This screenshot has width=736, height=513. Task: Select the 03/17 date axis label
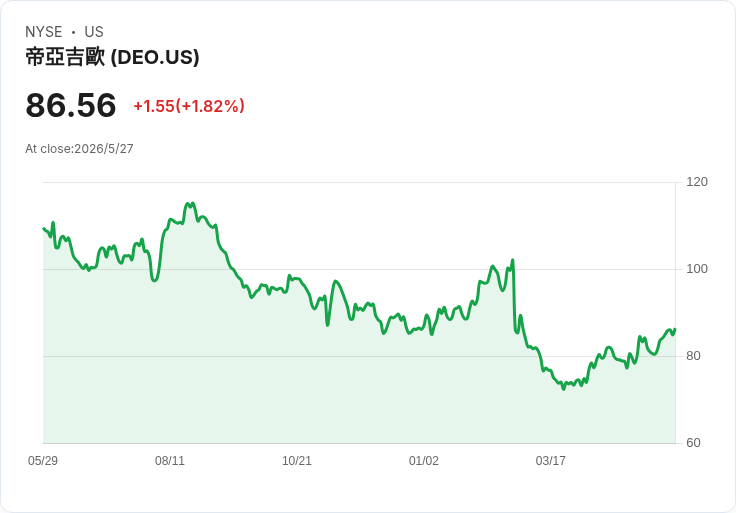551,461
